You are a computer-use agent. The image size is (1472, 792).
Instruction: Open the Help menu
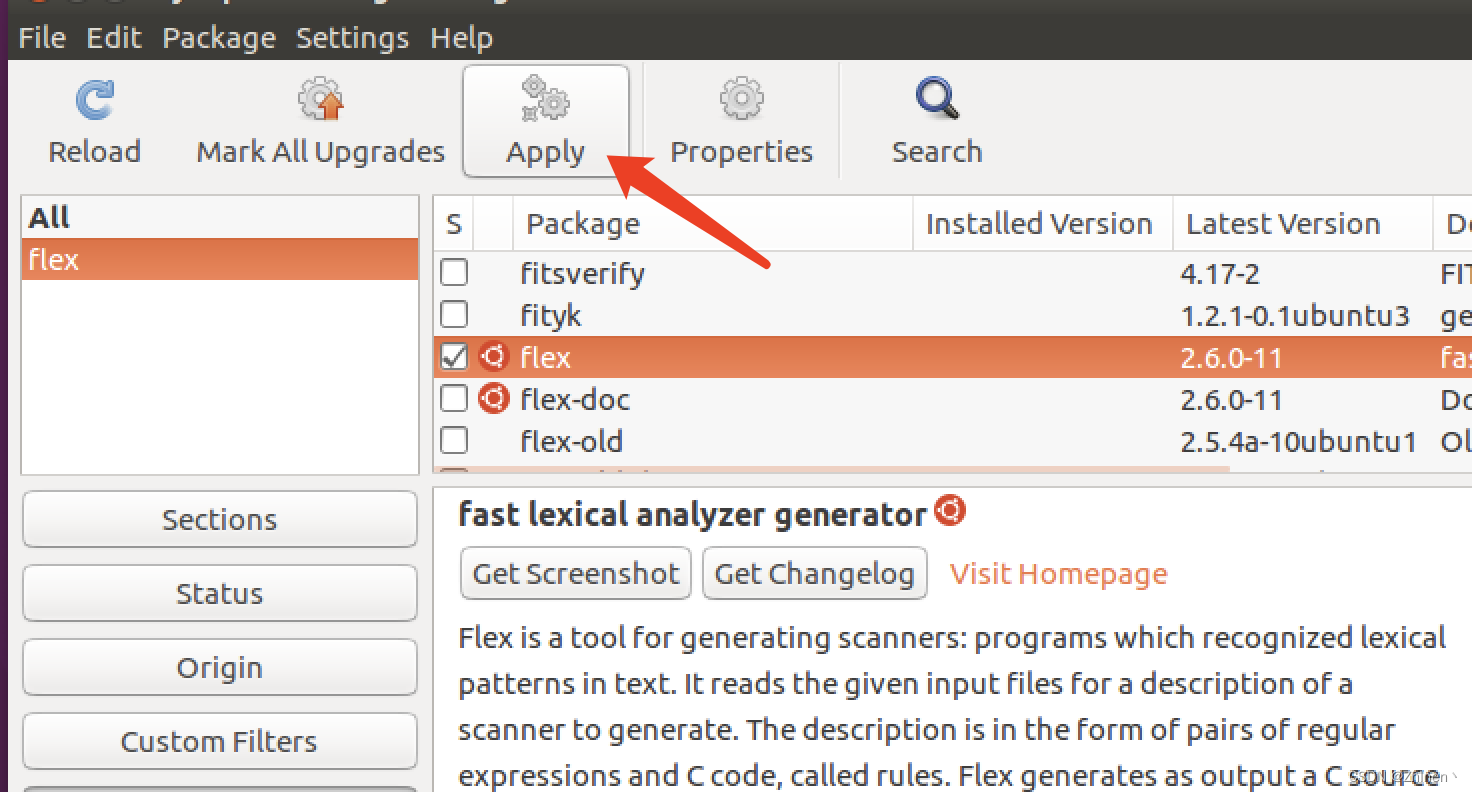click(x=461, y=38)
